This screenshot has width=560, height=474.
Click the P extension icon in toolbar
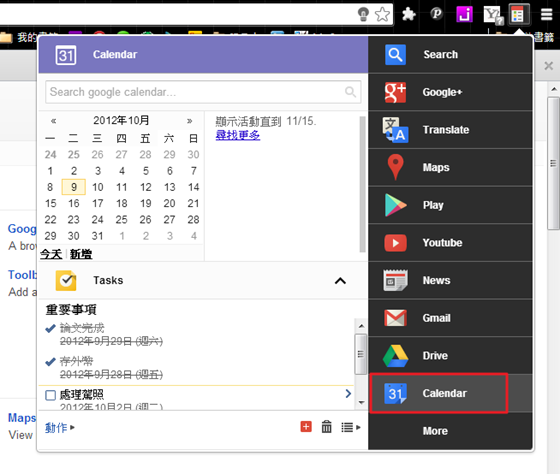(x=436, y=14)
